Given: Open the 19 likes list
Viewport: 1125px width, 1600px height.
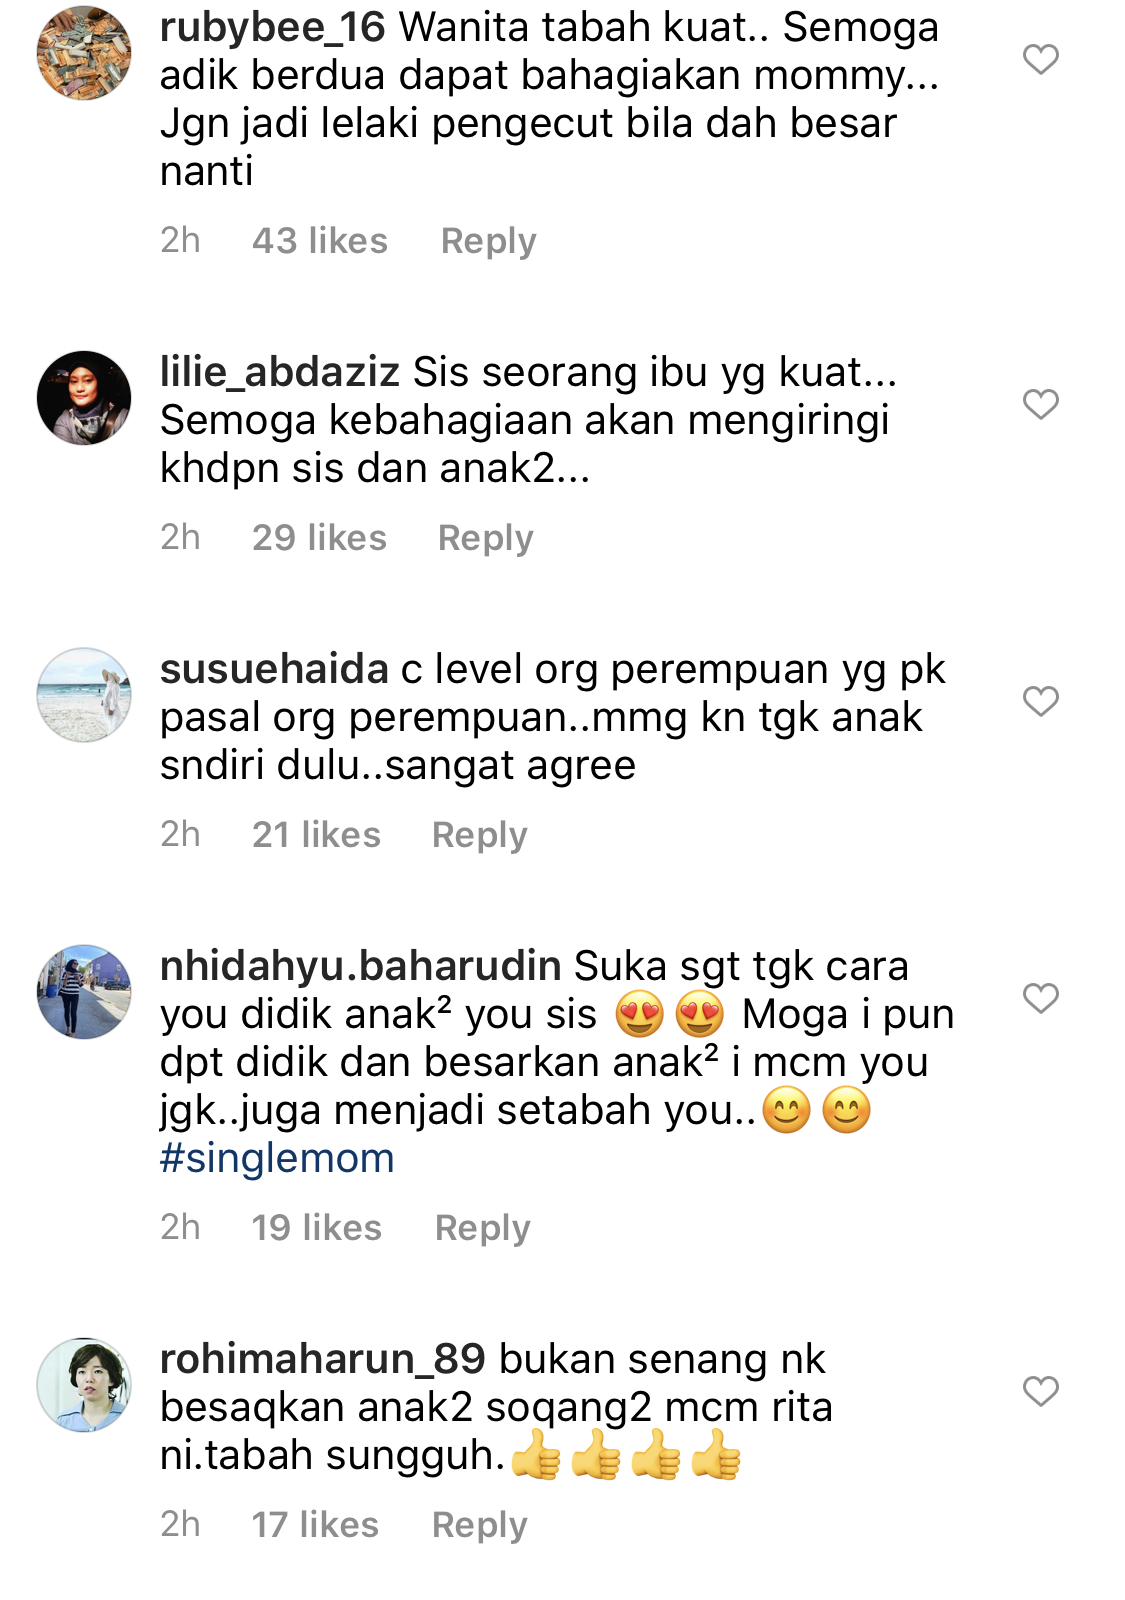Looking at the screenshot, I should point(317,1228).
